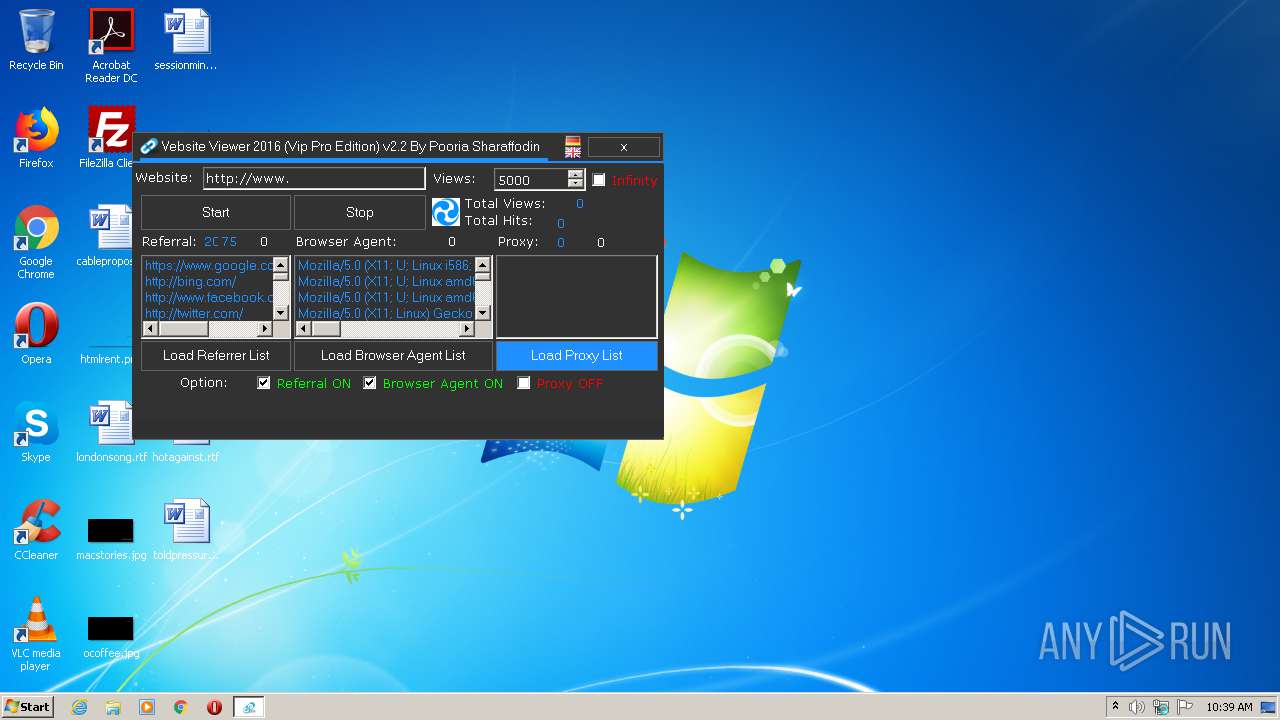Open Recycle Bin on desktop
This screenshot has height=720, width=1280.
coord(36,41)
